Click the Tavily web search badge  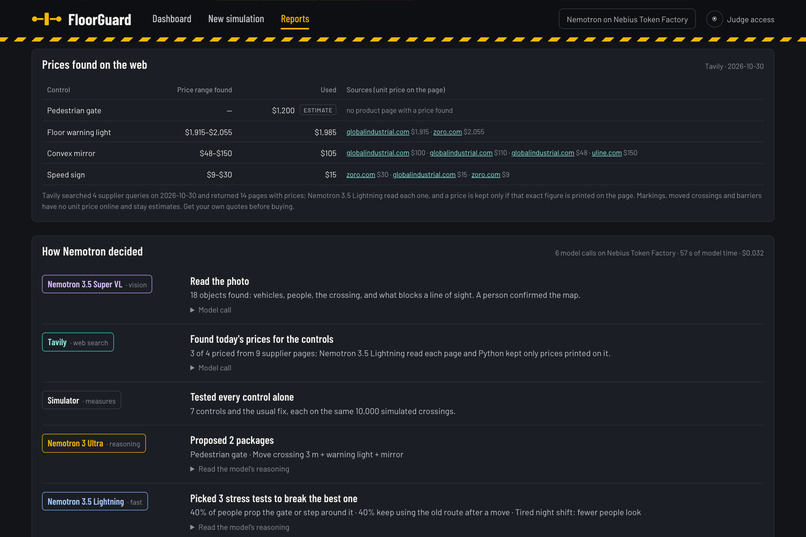point(78,342)
